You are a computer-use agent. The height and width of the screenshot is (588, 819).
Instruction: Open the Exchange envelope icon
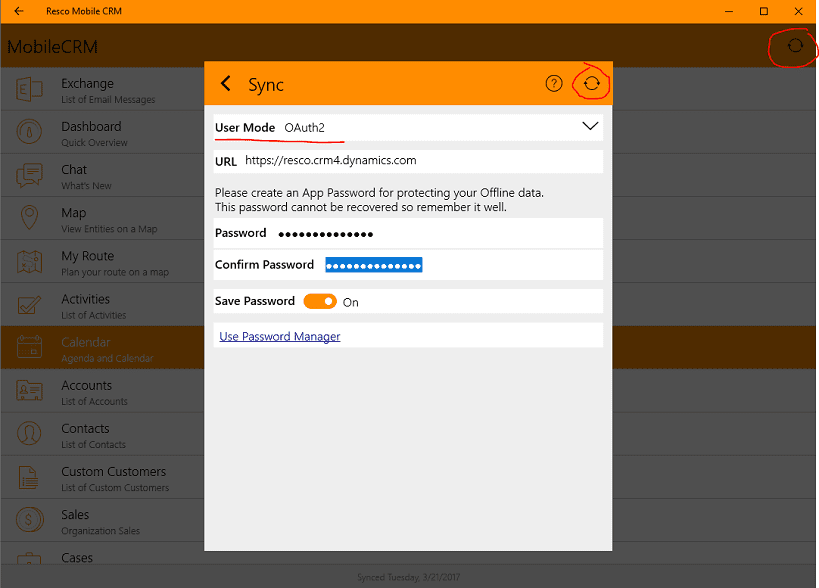(29, 89)
